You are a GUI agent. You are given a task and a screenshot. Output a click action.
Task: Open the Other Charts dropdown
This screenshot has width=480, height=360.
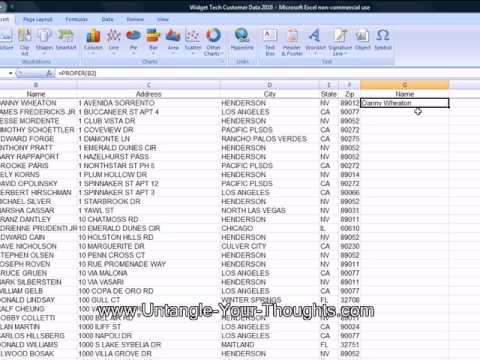[x=213, y=42]
